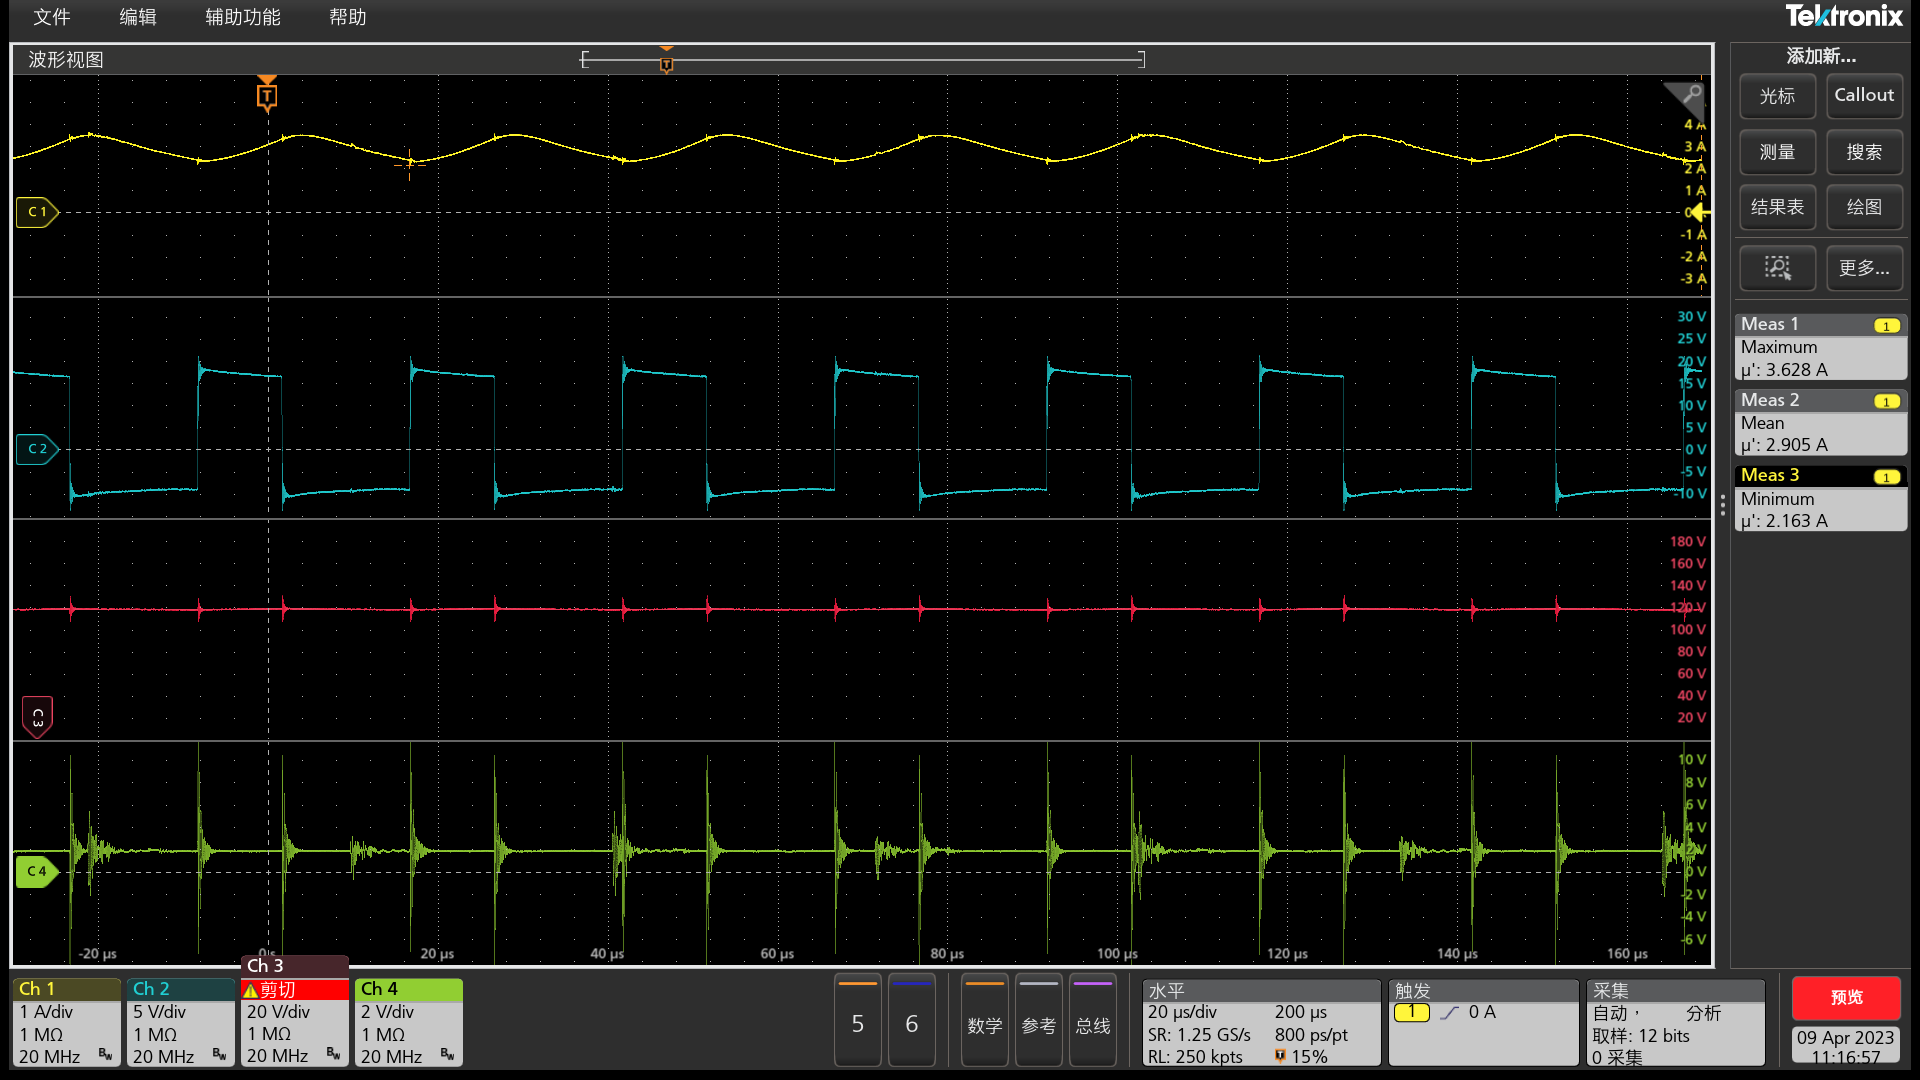Click the trigger marker in overview bar
The image size is (1920, 1080).
[666, 63]
